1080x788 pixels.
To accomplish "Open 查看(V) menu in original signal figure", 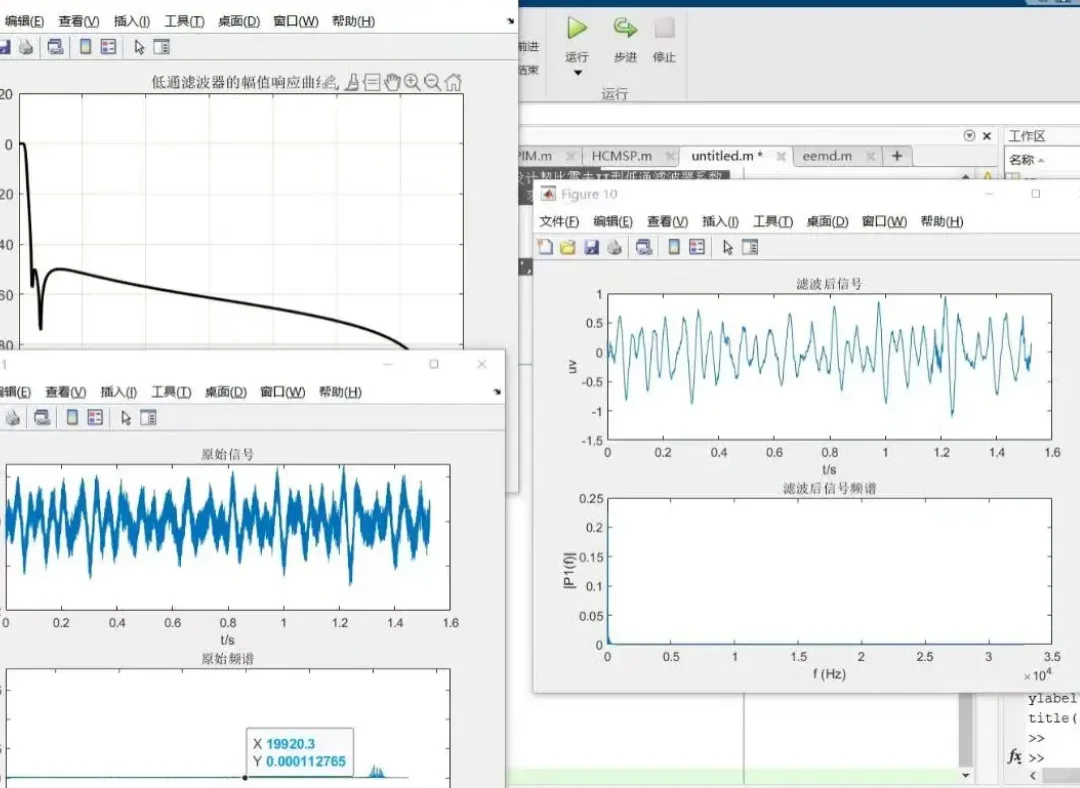I will coord(65,392).
